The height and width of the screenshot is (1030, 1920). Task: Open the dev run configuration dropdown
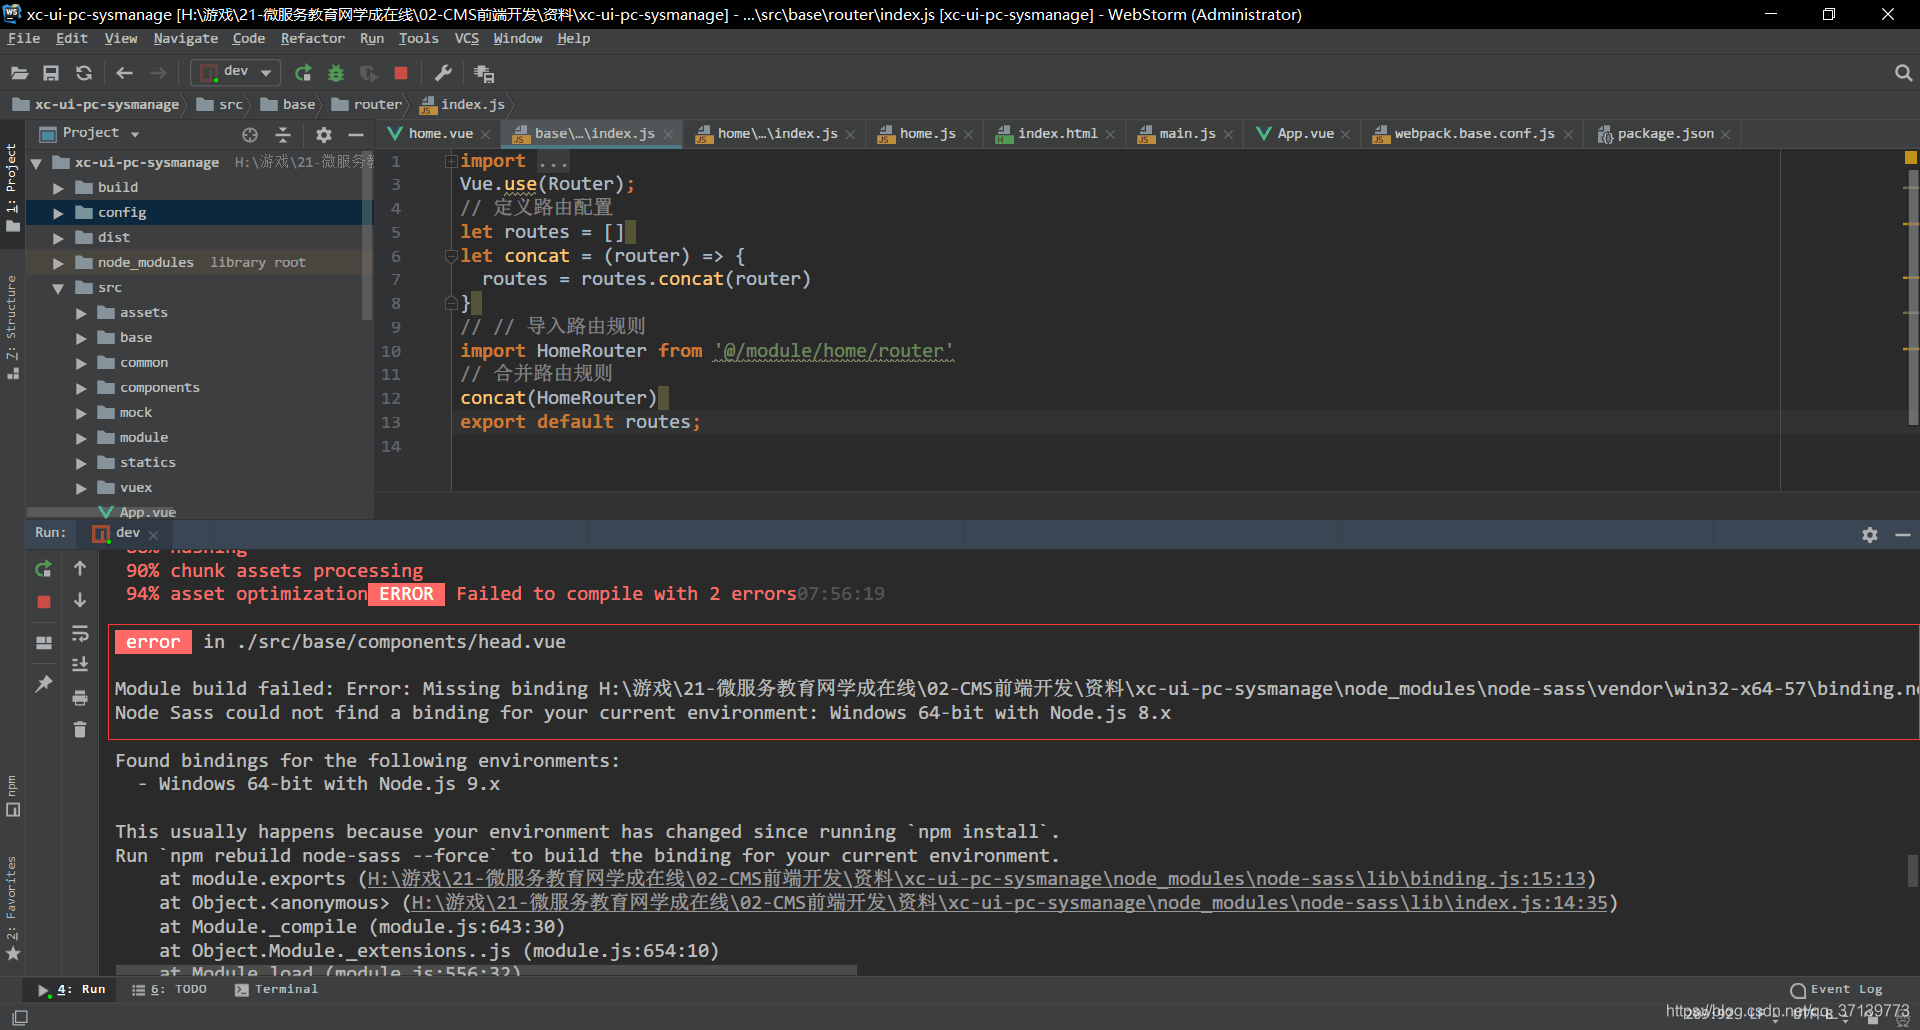coord(265,72)
